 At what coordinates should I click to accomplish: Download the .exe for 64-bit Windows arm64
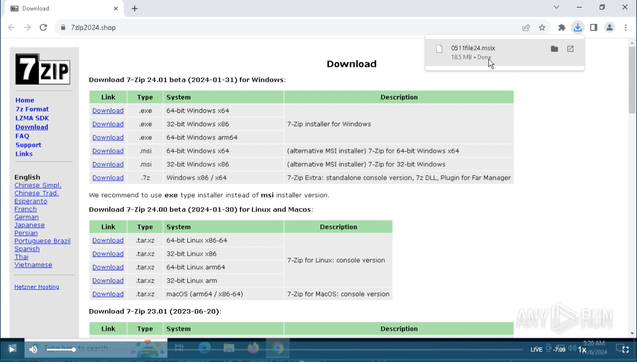108,137
